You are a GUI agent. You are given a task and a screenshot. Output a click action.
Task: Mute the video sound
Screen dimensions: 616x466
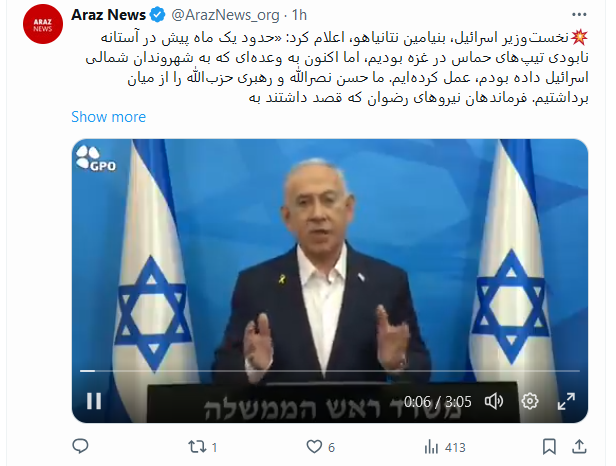(x=494, y=401)
